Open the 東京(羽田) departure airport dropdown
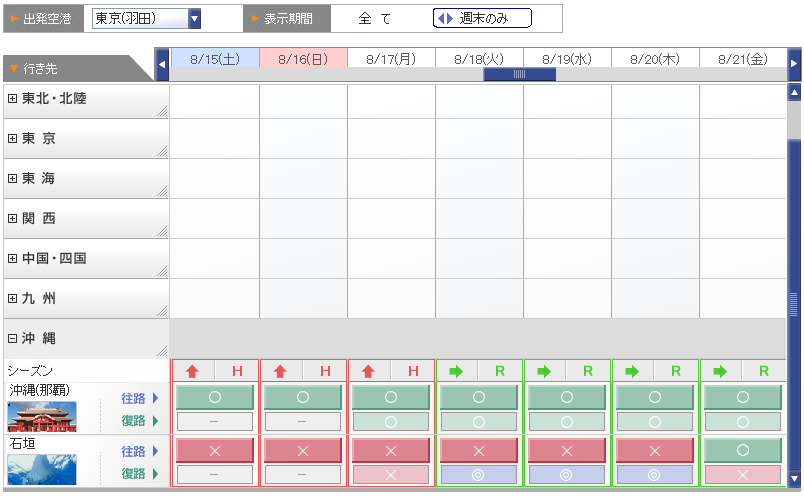Viewport: 804px width, 497px height. click(x=195, y=18)
